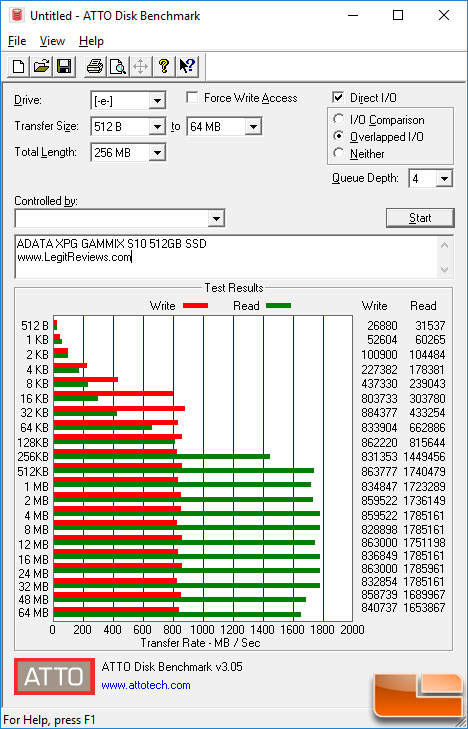
Task: Open Print Preview from the toolbar
Action: pos(118,66)
